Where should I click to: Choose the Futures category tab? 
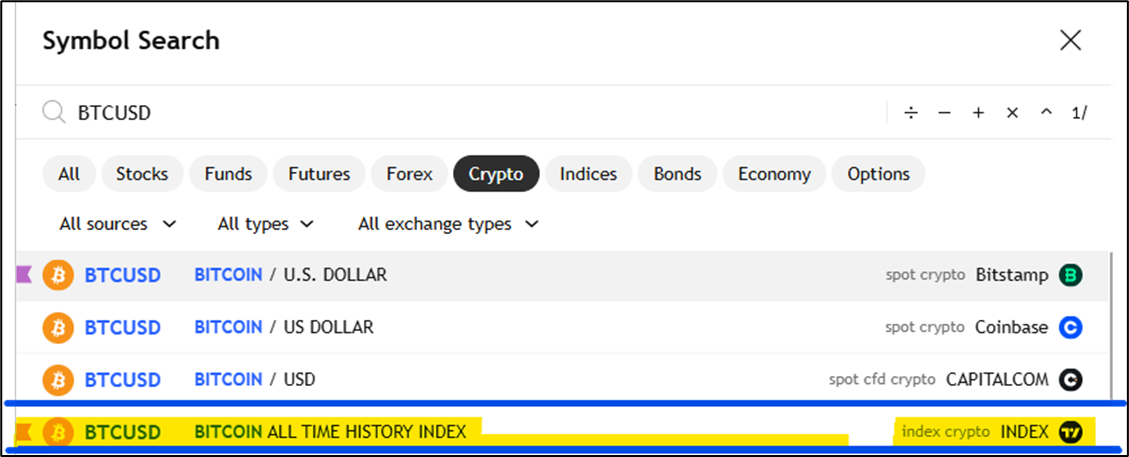(319, 174)
